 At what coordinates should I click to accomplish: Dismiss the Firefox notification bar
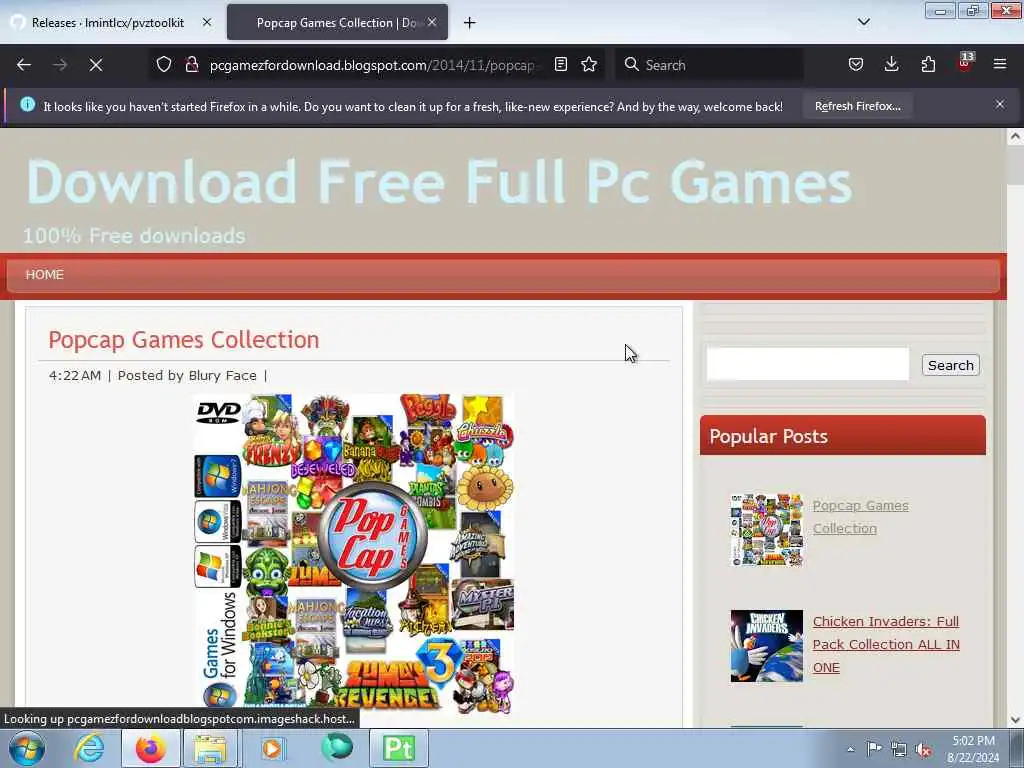(1000, 104)
